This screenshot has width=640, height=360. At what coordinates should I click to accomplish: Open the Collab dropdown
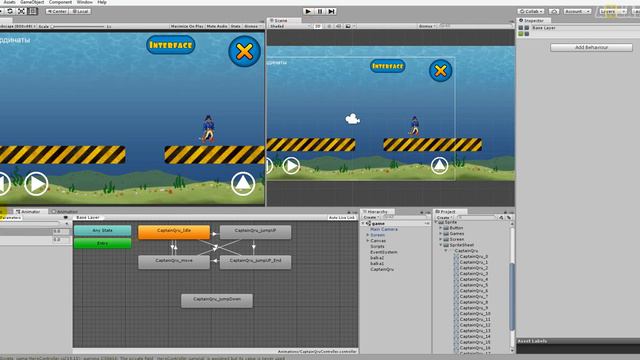tap(531, 11)
